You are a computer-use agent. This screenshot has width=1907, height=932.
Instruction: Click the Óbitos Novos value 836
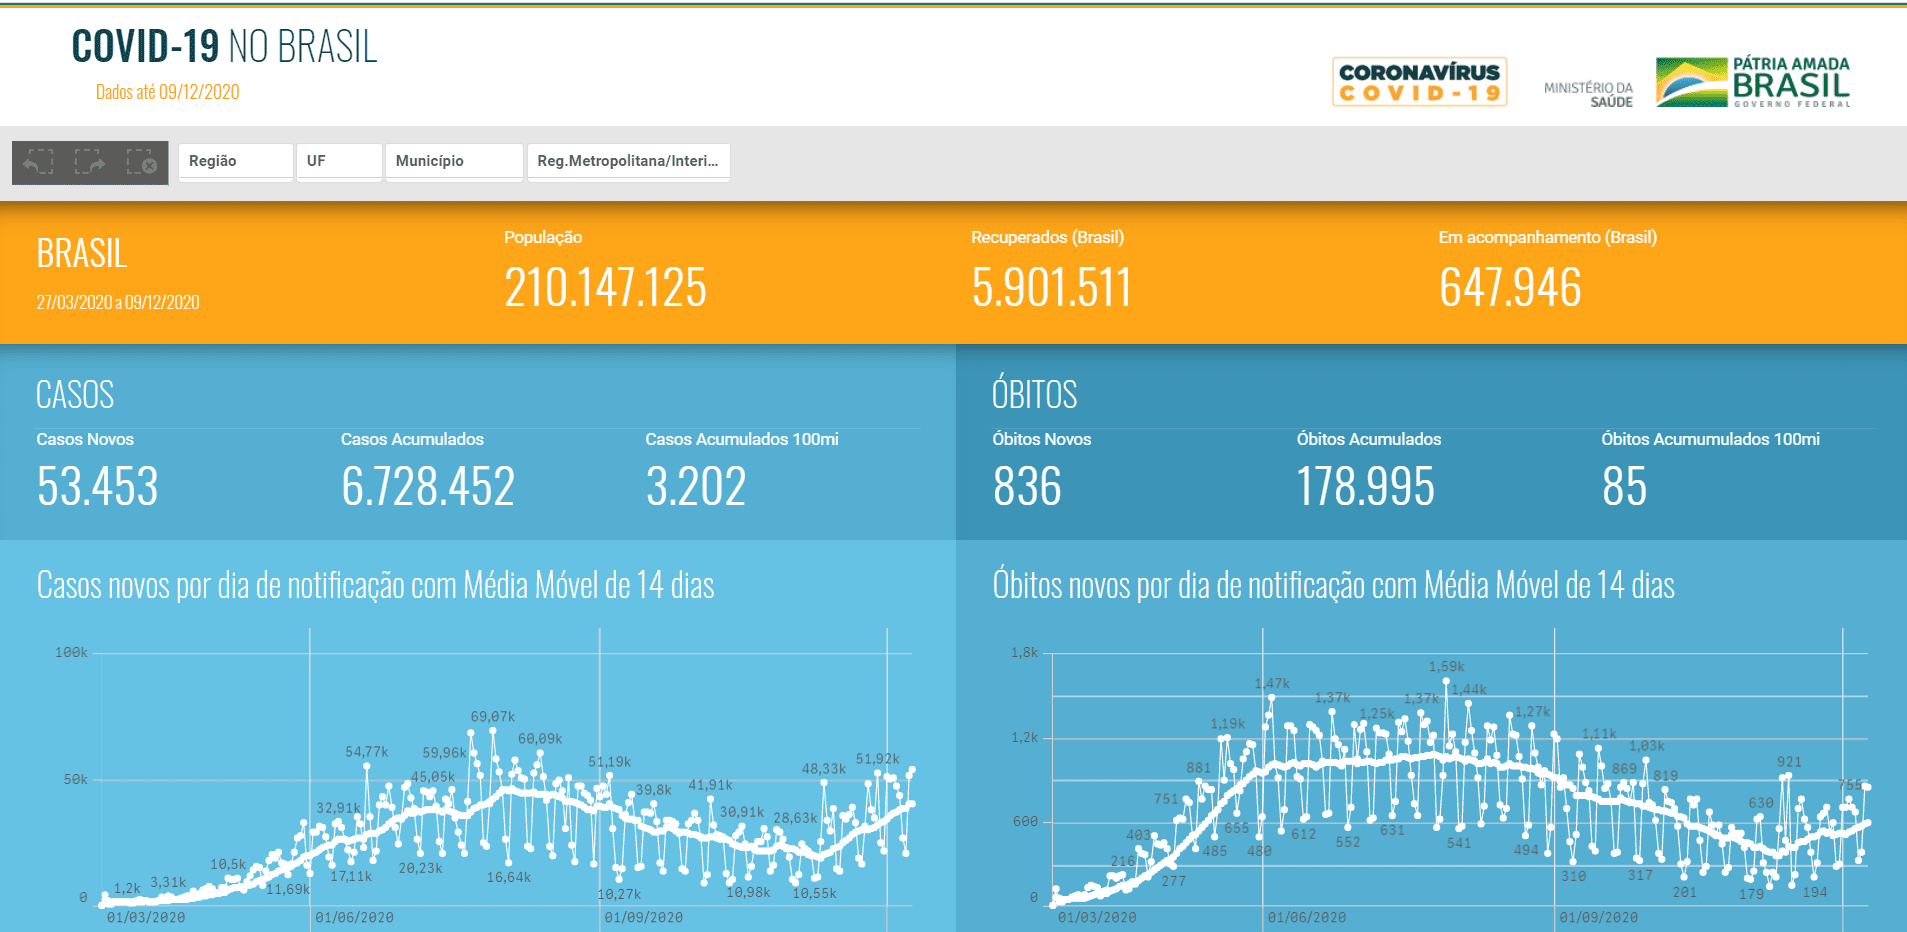click(x=1027, y=487)
